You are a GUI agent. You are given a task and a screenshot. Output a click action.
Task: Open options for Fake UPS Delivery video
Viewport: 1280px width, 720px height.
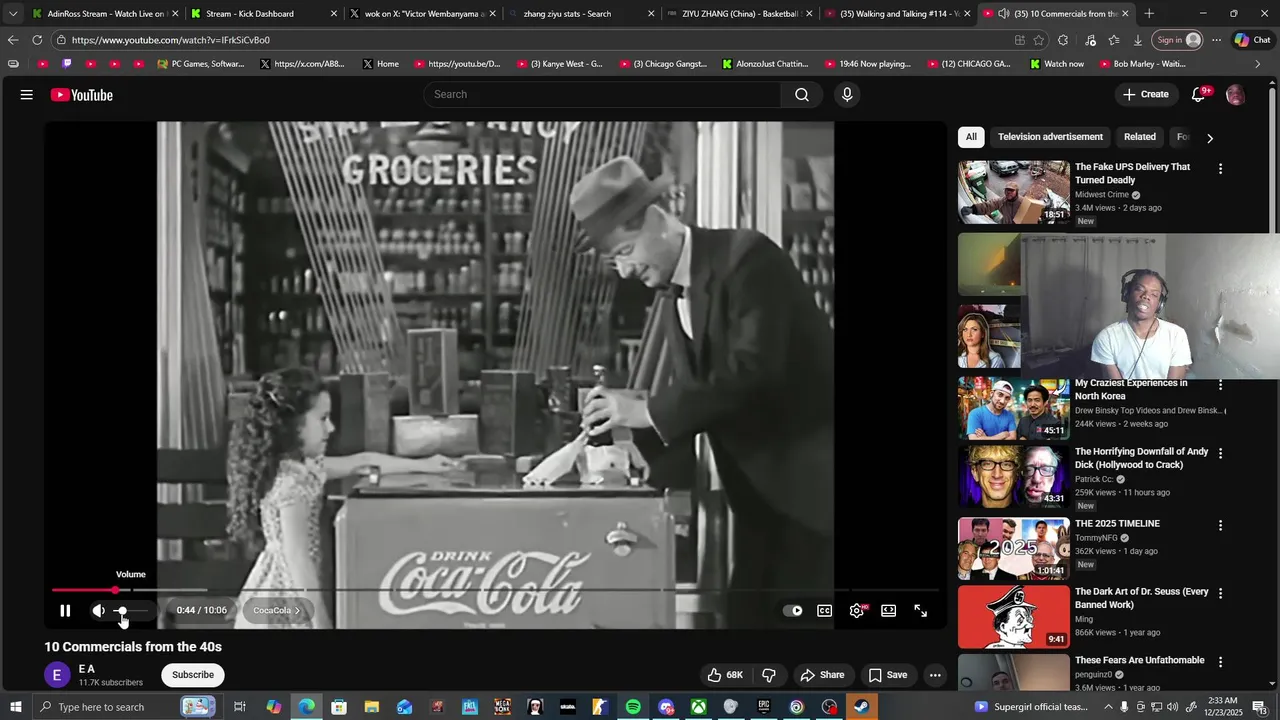coord(1220,169)
